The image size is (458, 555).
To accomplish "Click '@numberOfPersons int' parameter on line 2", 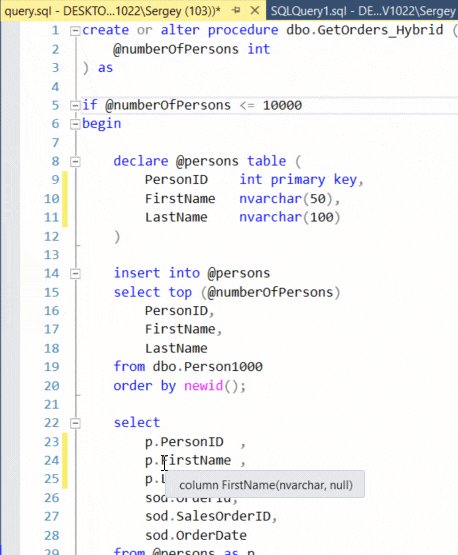I will [191, 49].
